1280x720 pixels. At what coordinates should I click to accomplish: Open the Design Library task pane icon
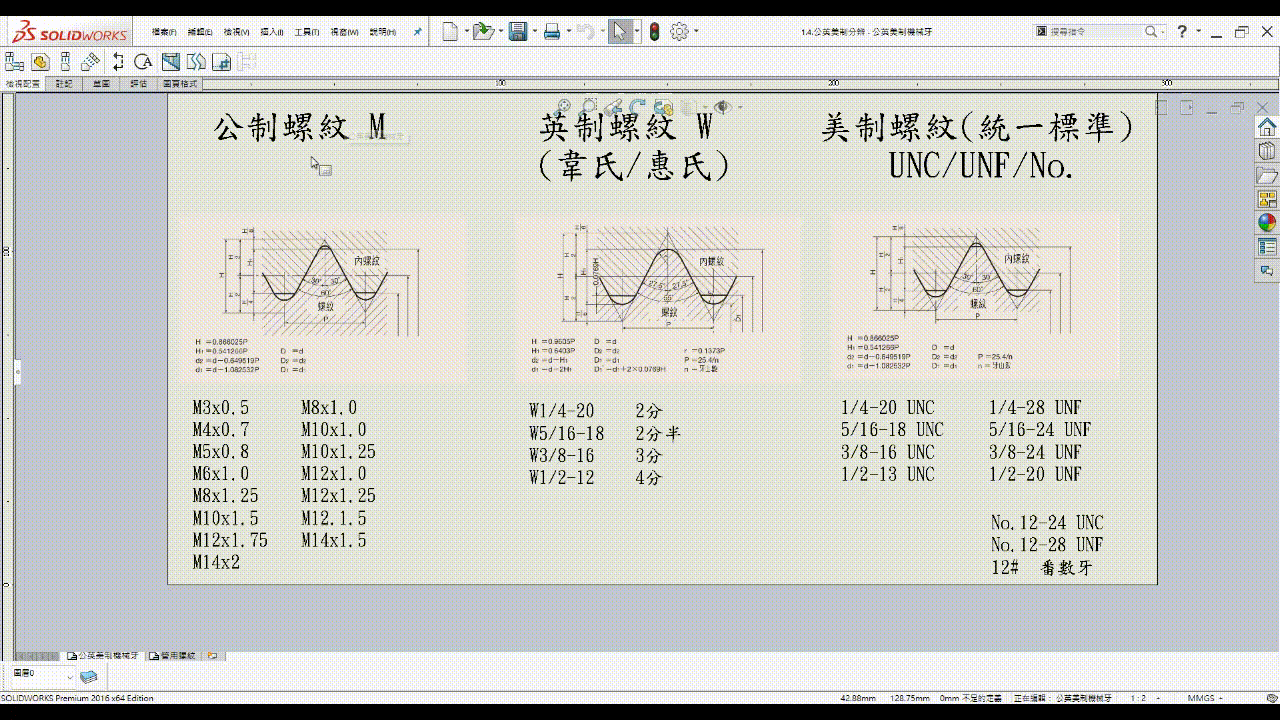(x=1267, y=151)
